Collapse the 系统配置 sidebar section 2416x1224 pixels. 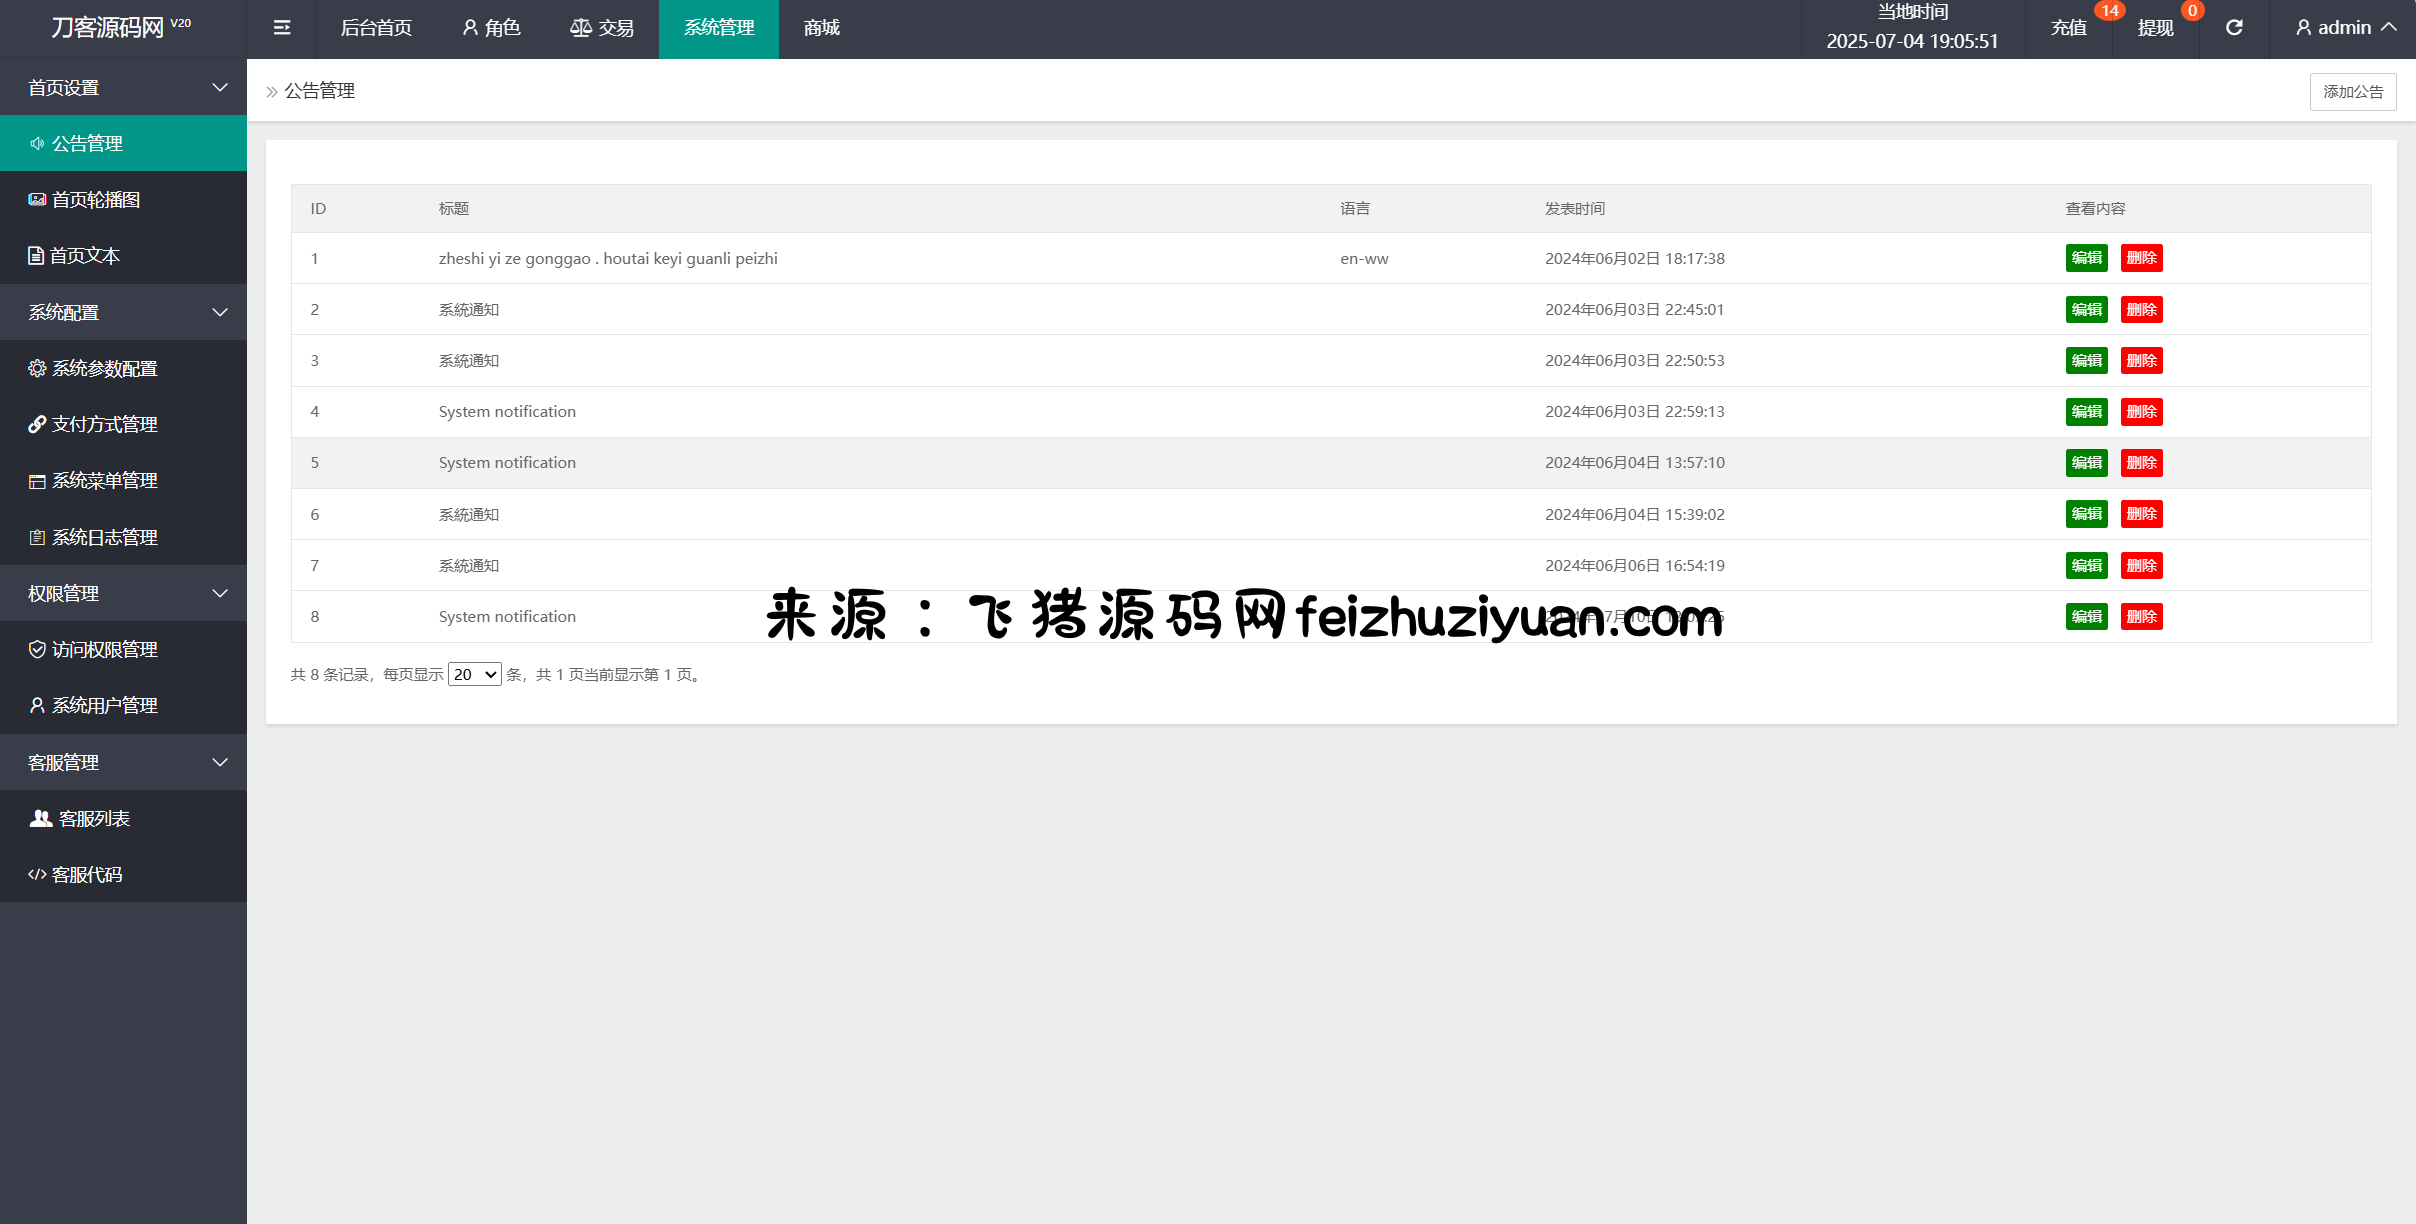point(124,313)
